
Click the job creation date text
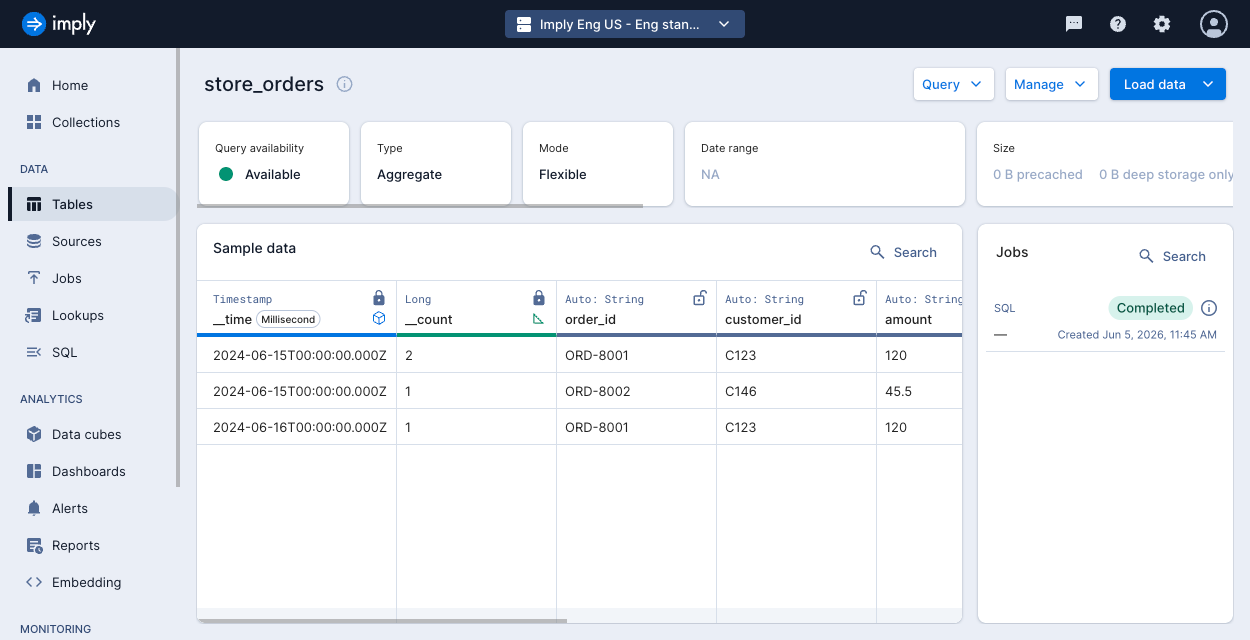tap(1137, 334)
